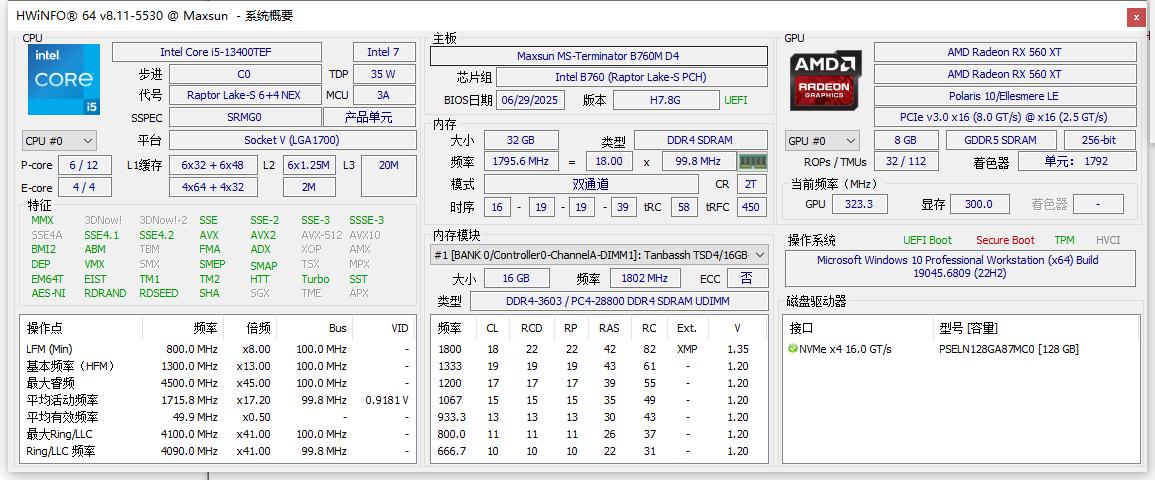Click the 1795.6 MHz memory frequency value

click(x=521, y=161)
